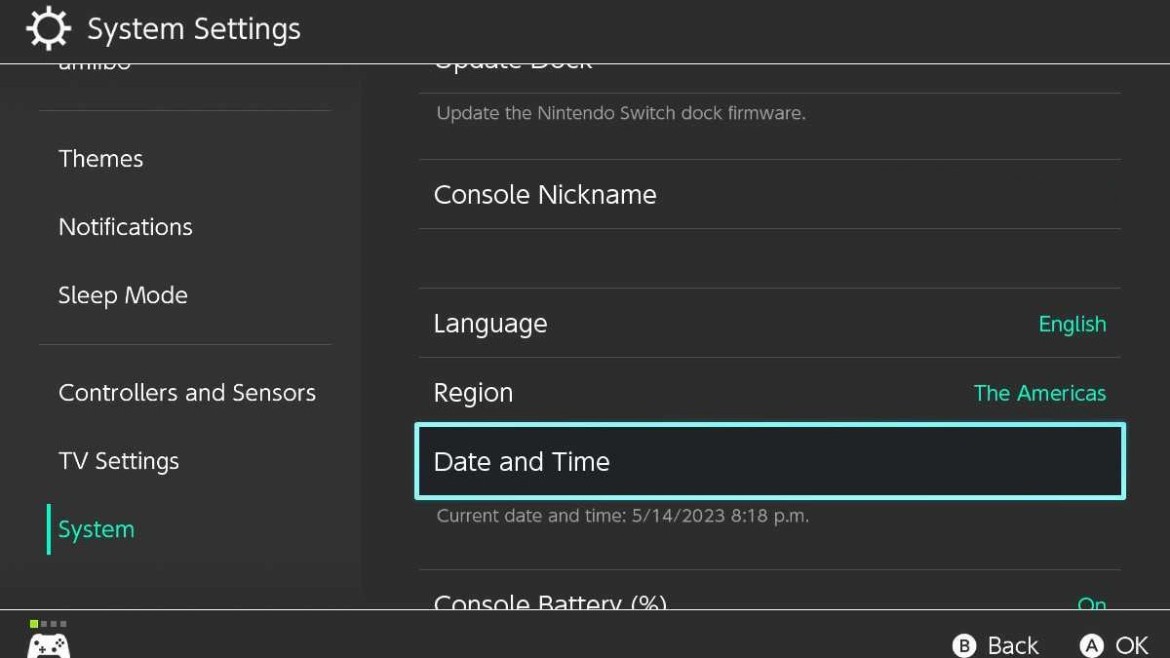Select the System sidebar entry

[96, 528]
